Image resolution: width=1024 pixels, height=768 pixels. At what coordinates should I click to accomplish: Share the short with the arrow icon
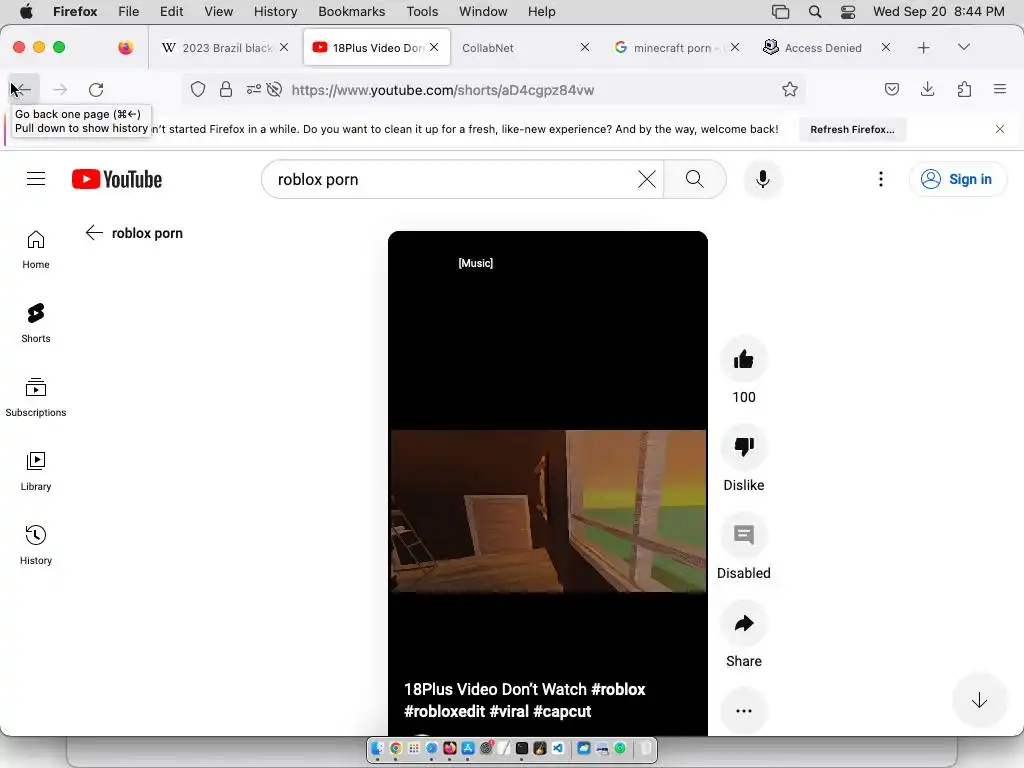[x=744, y=624]
